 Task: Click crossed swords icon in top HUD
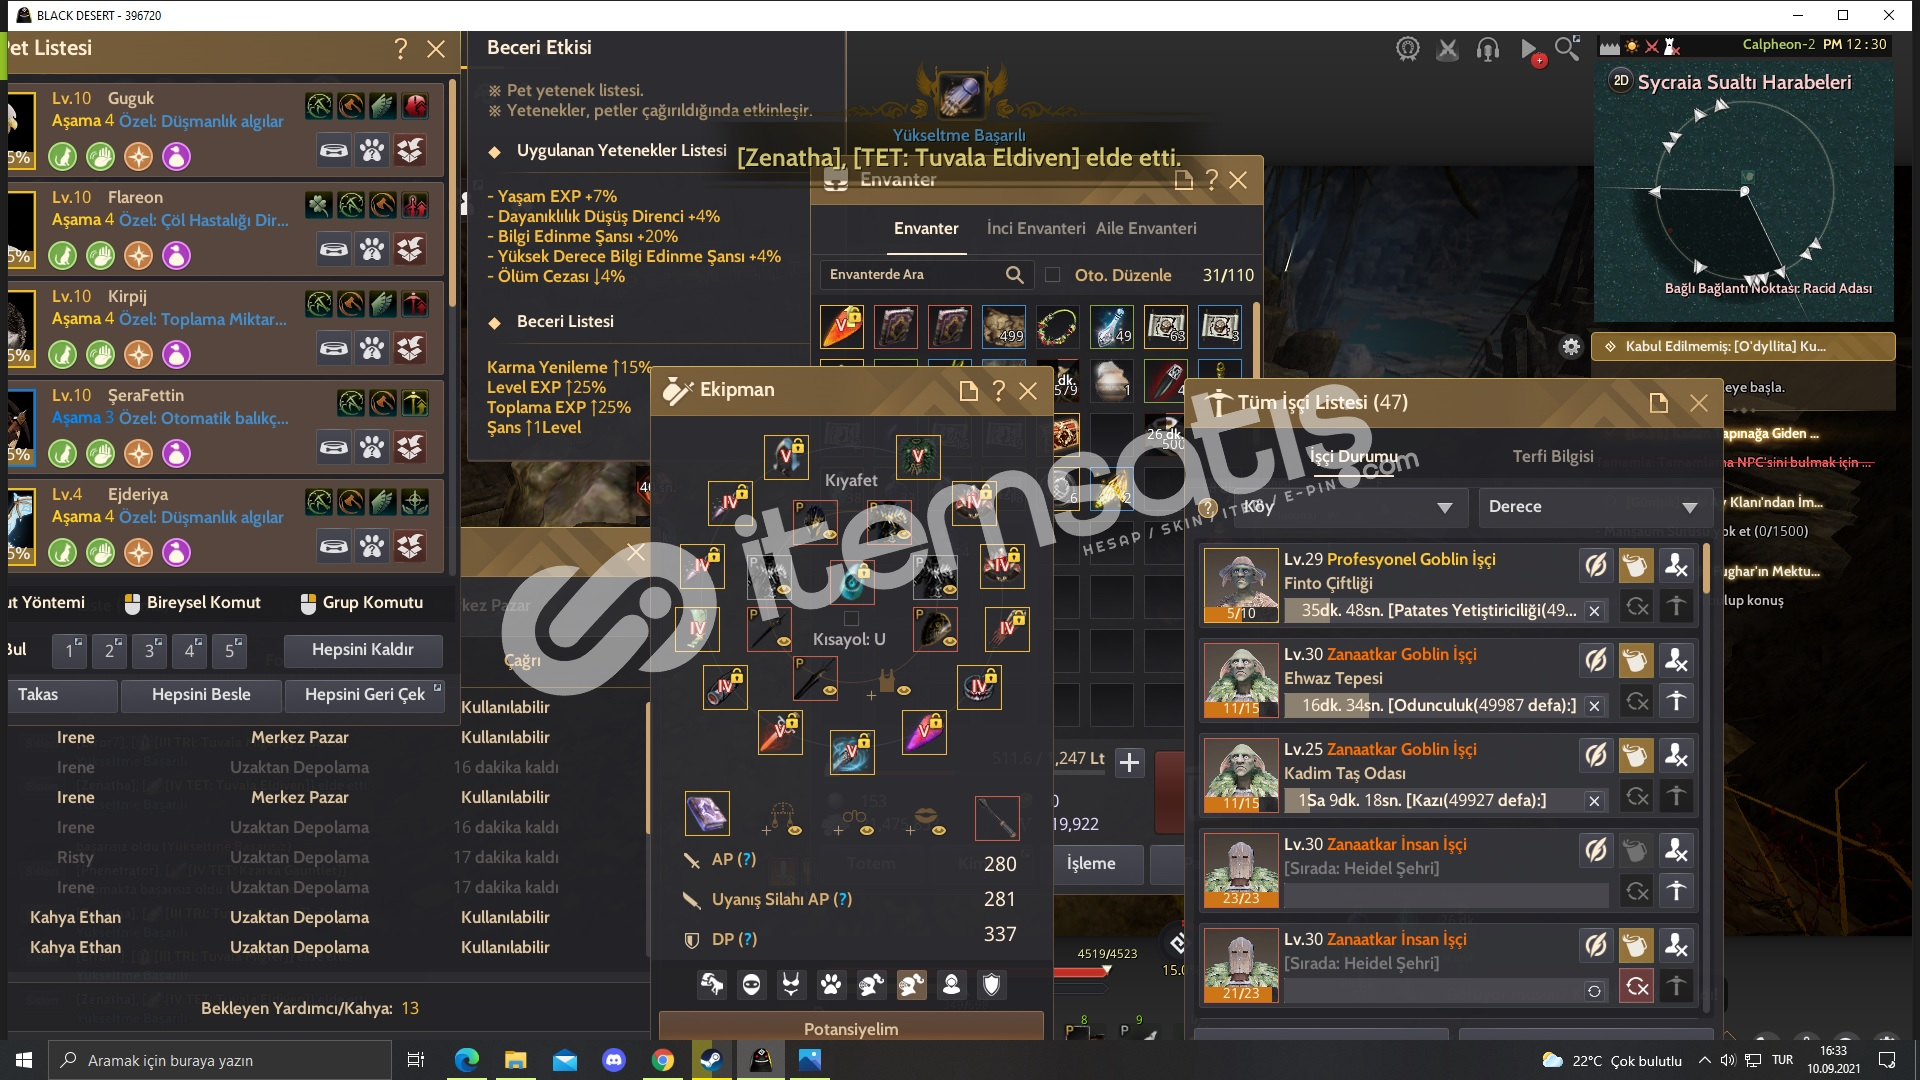[x=1447, y=48]
